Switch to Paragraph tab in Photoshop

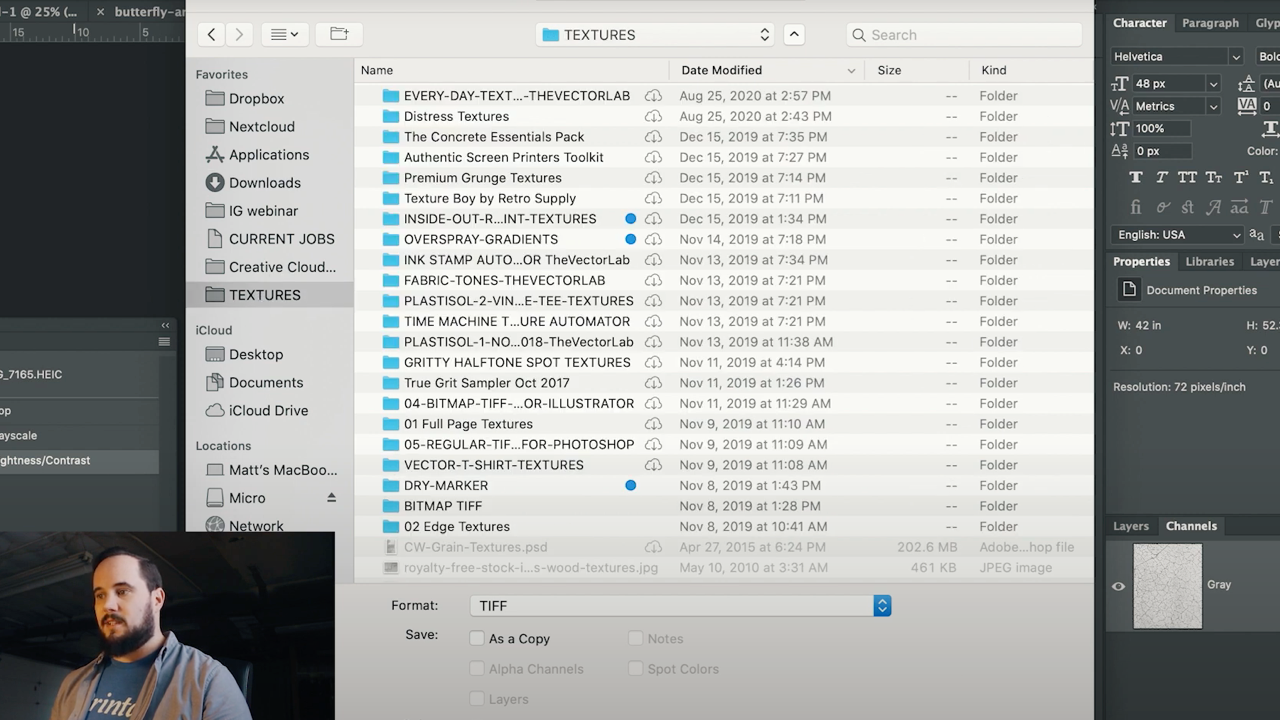tap(1210, 22)
